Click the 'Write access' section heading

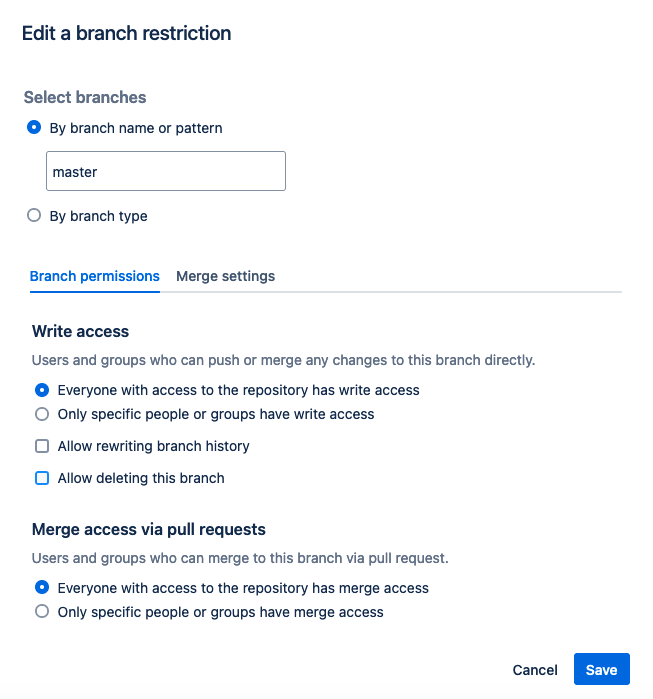coord(80,331)
